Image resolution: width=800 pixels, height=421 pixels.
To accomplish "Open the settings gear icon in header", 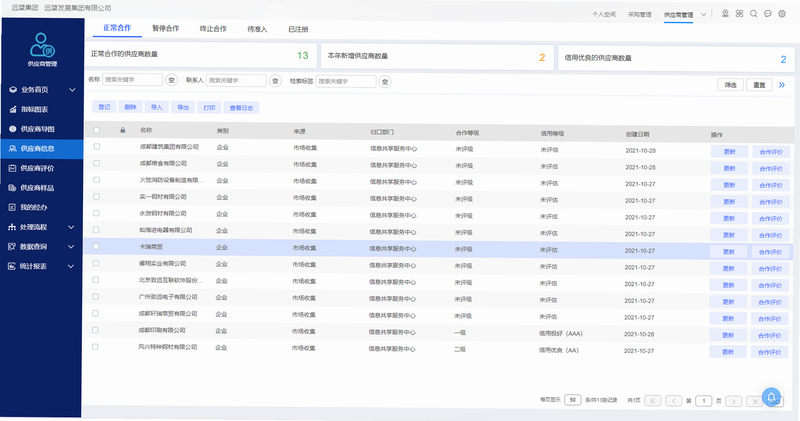I will [x=782, y=14].
